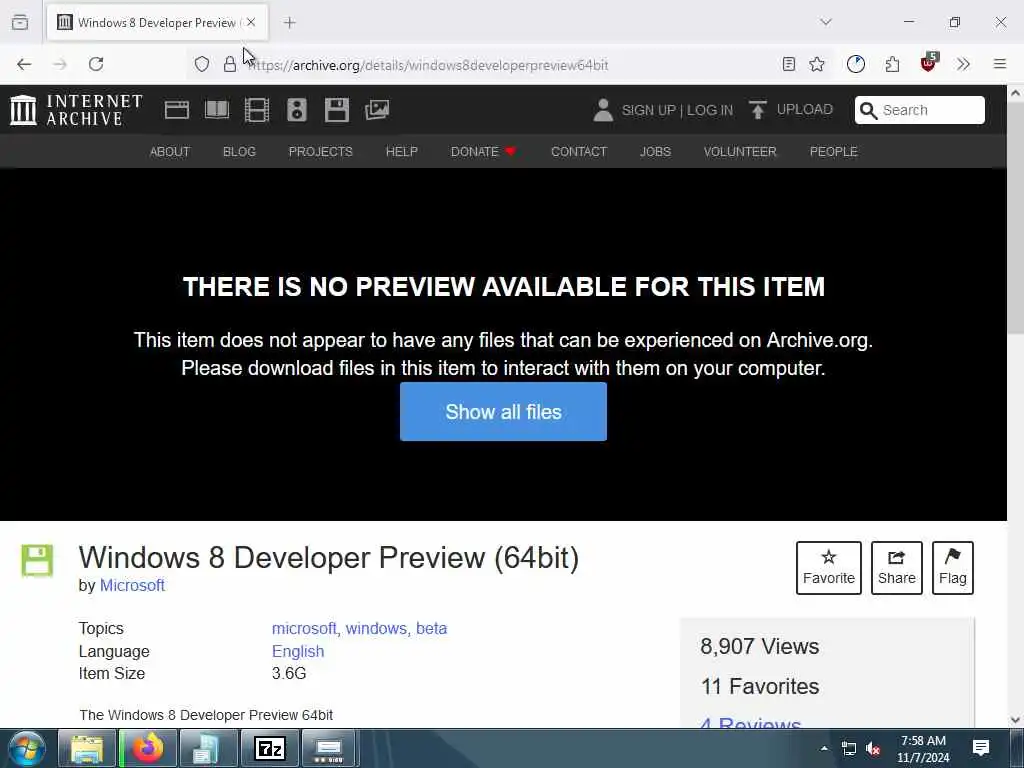Click the windows topic link
Screen dimensions: 1024x768
click(x=377, y=628)
